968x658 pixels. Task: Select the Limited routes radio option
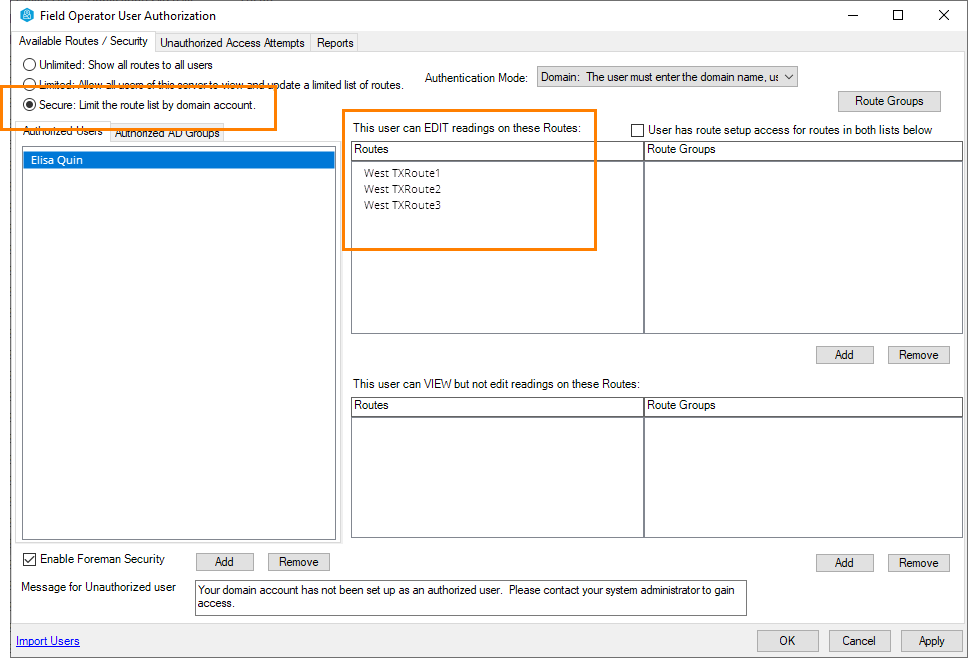(30, 85)
